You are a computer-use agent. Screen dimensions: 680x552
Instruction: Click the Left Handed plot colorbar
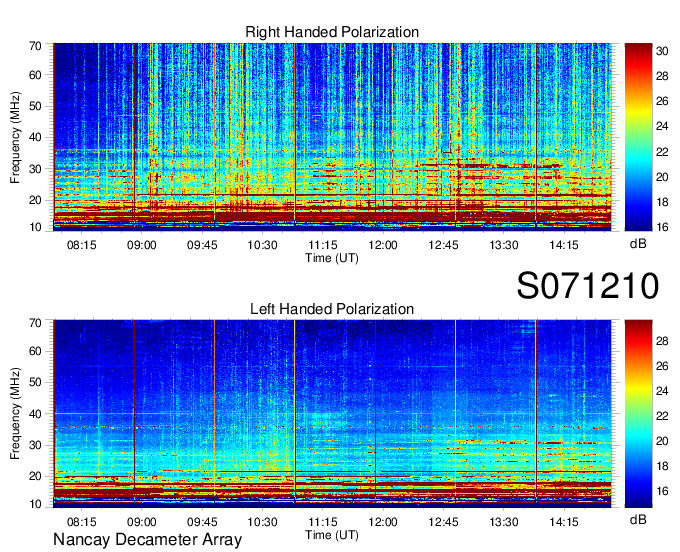(638, 414)
